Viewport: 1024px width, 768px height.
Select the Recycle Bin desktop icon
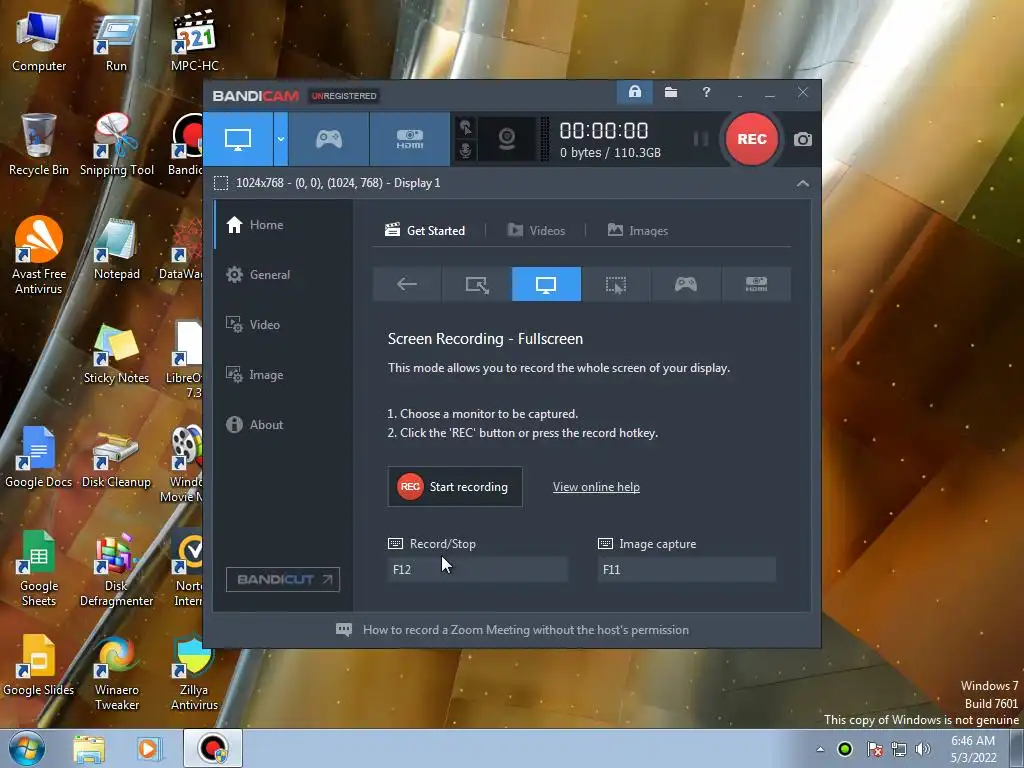tap(39, 145)
